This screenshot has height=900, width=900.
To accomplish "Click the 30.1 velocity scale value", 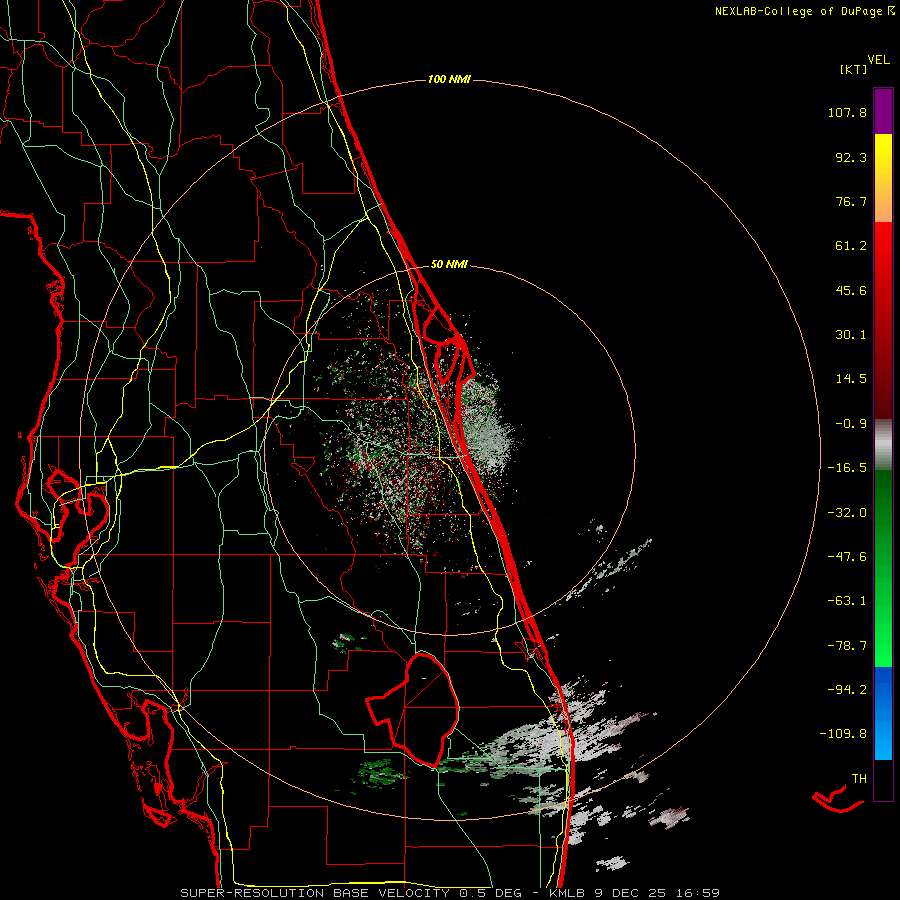I will tap(851, 335).
